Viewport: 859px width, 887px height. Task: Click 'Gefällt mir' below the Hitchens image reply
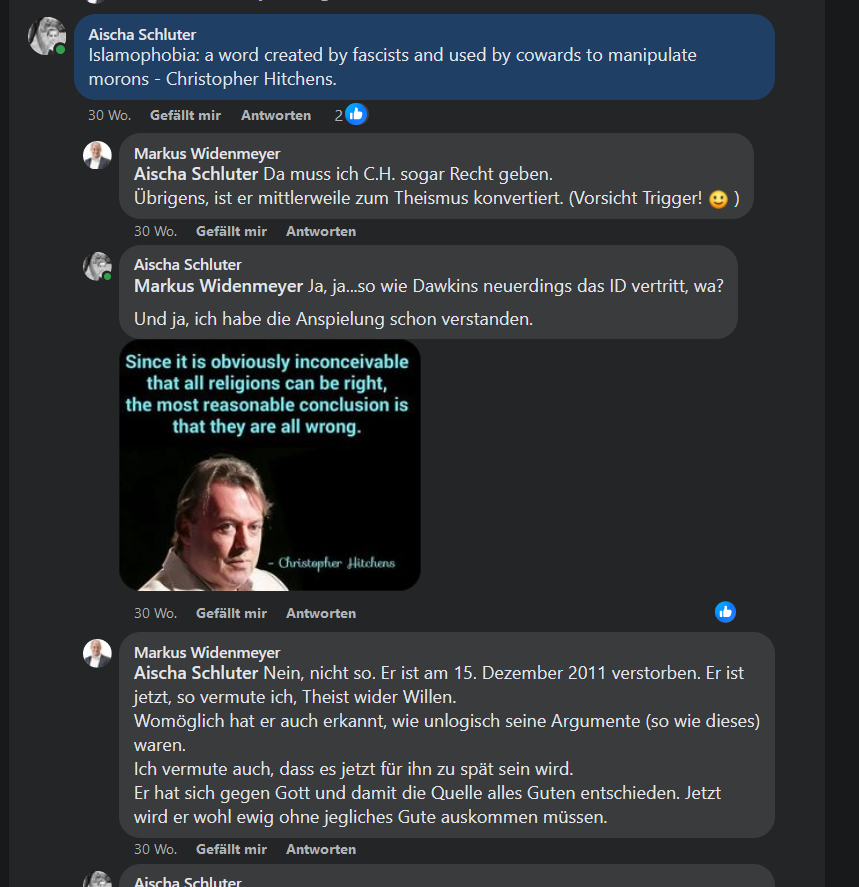coord(231,613)
